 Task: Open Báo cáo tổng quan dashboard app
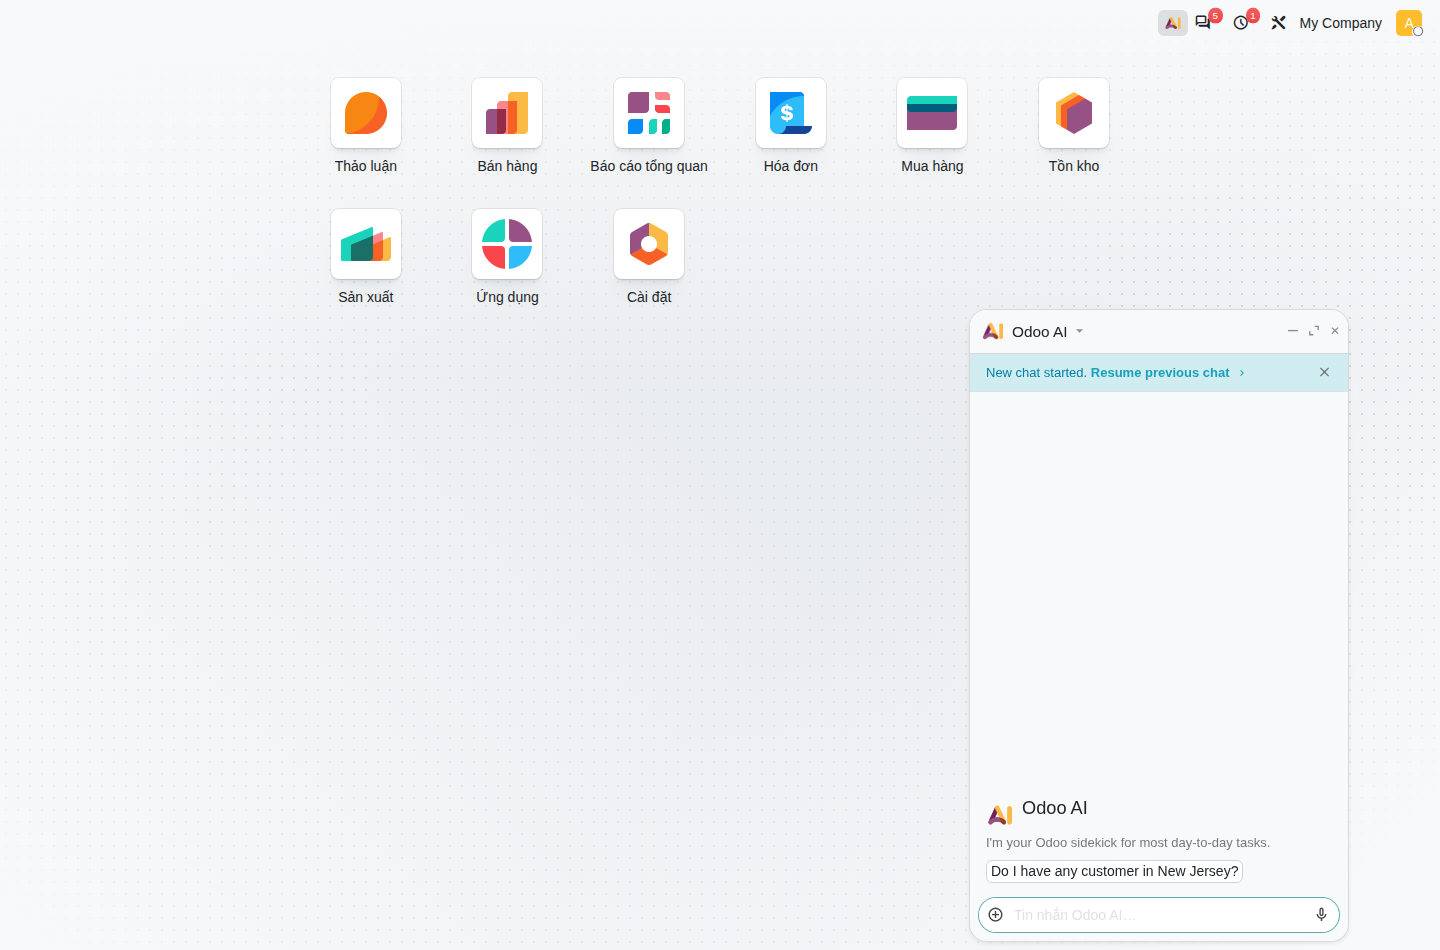click(649, 113)
